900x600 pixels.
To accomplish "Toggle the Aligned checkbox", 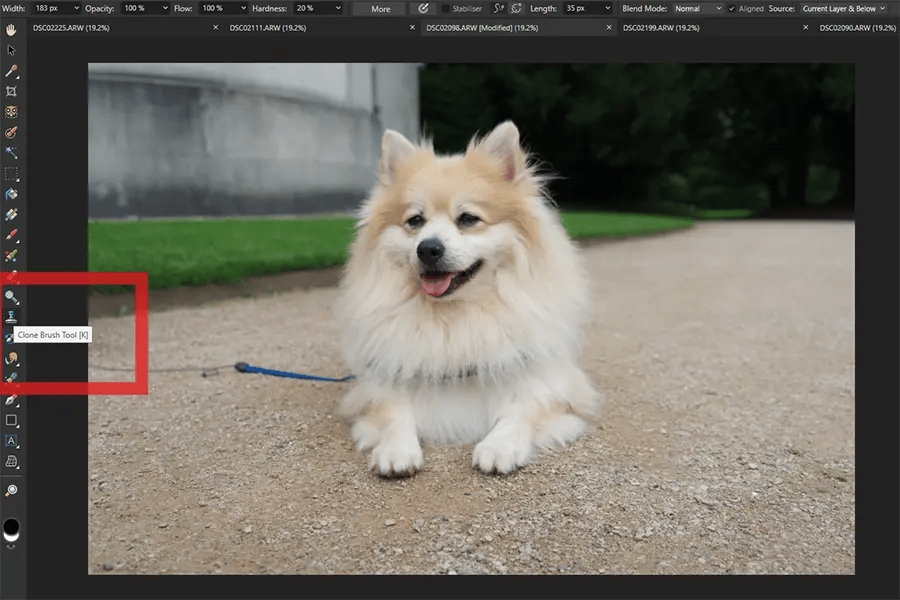I will [x=731, y=9].
